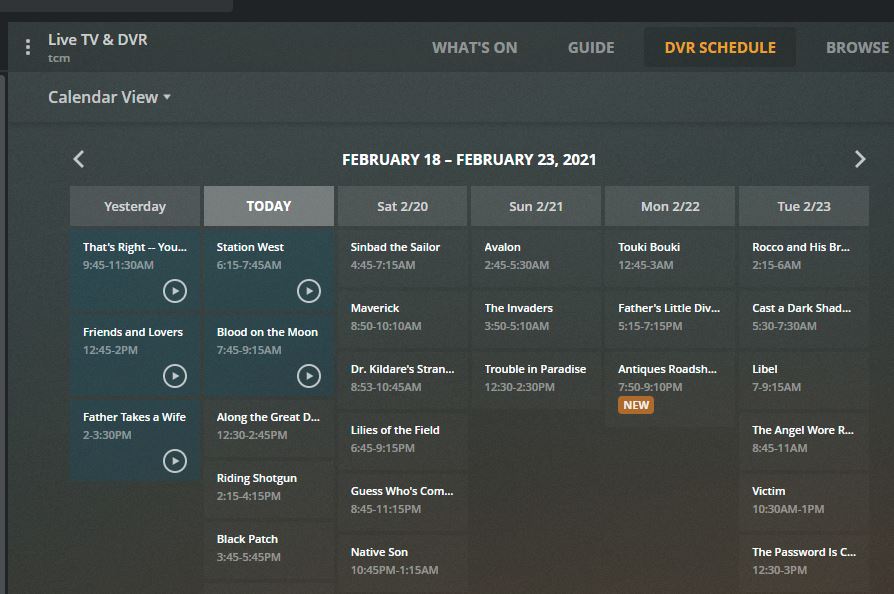This screenshot has width=894, height=594.
Task: Select the TODAY column header
Action: click(x=267, y=206)
